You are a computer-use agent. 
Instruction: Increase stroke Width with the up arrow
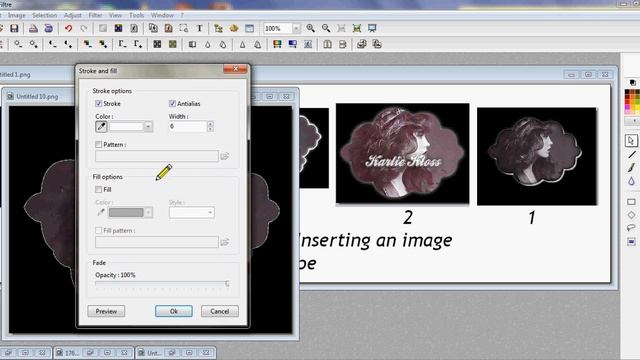pyautogui.click(x=210, y=124)
